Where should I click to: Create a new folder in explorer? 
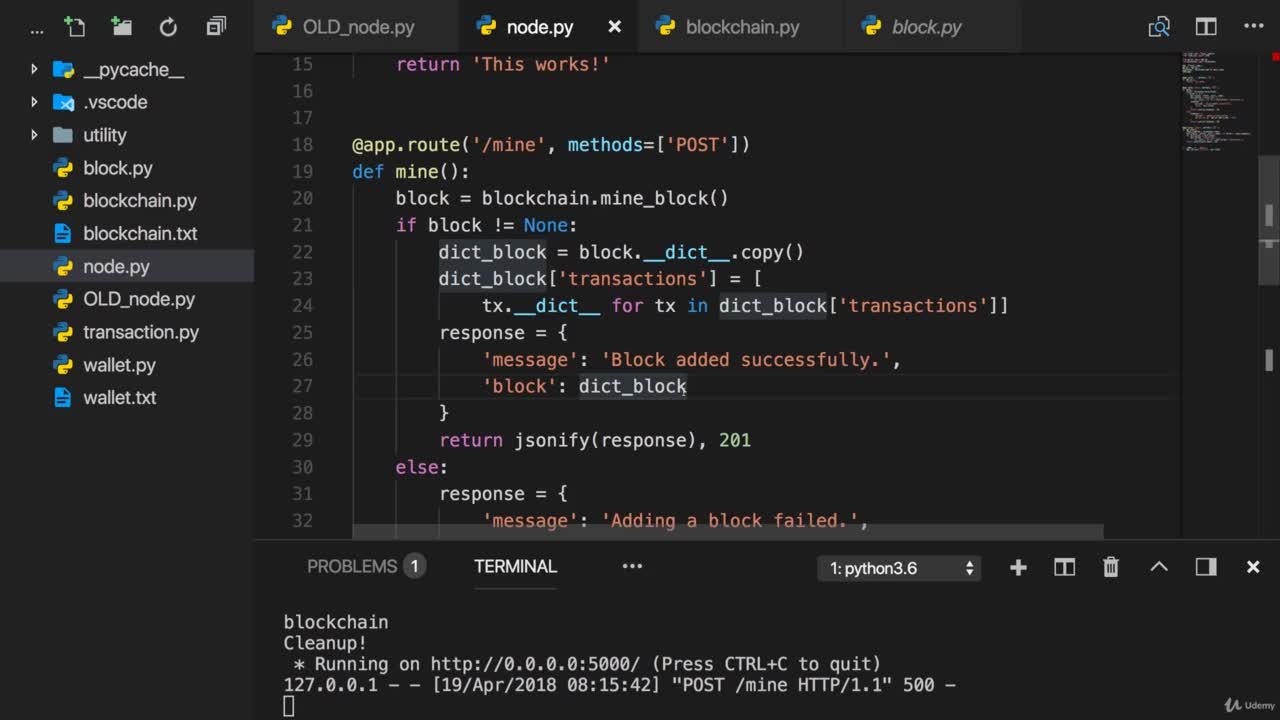(122, 27)
